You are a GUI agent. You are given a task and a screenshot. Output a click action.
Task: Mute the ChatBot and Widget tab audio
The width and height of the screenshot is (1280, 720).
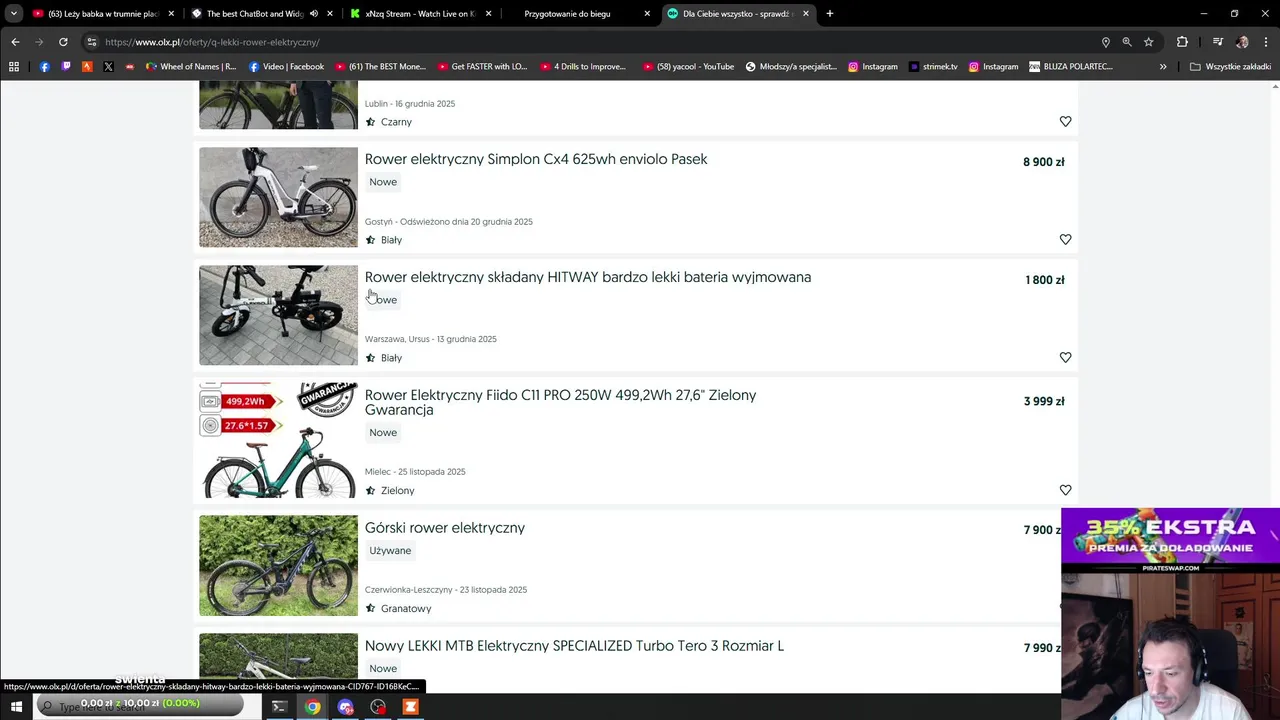(x=314, y=14)
